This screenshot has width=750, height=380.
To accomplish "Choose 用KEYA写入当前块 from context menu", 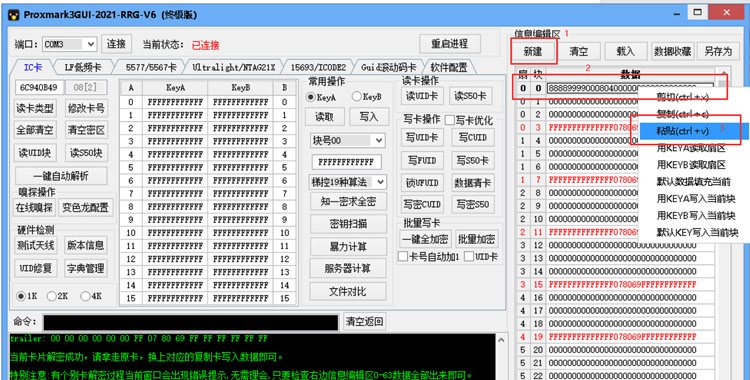I will point(694,198).
